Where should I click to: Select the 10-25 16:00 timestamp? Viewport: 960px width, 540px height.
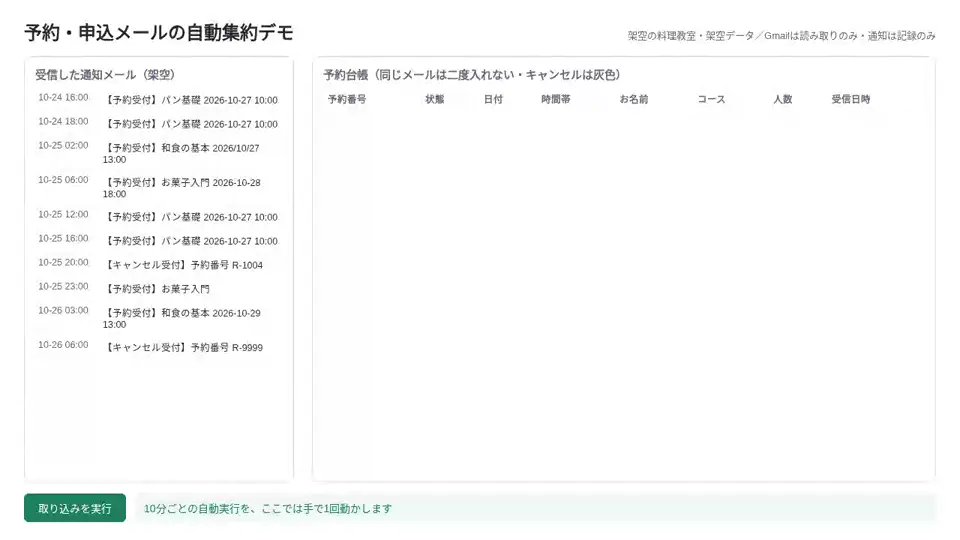pyautogui.click(x=63, y=238)
